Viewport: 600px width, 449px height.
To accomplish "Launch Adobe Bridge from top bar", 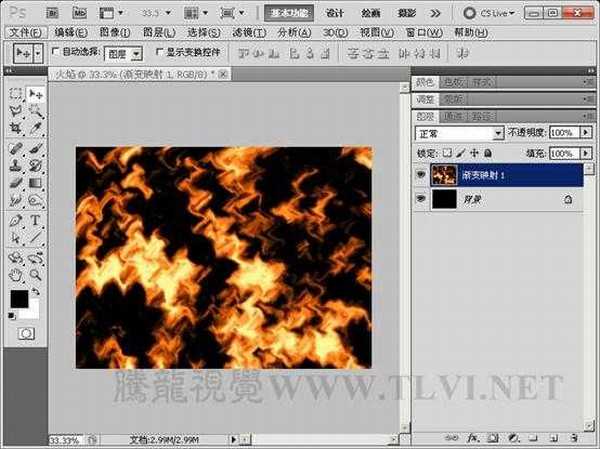I will [x=52, y=13].
